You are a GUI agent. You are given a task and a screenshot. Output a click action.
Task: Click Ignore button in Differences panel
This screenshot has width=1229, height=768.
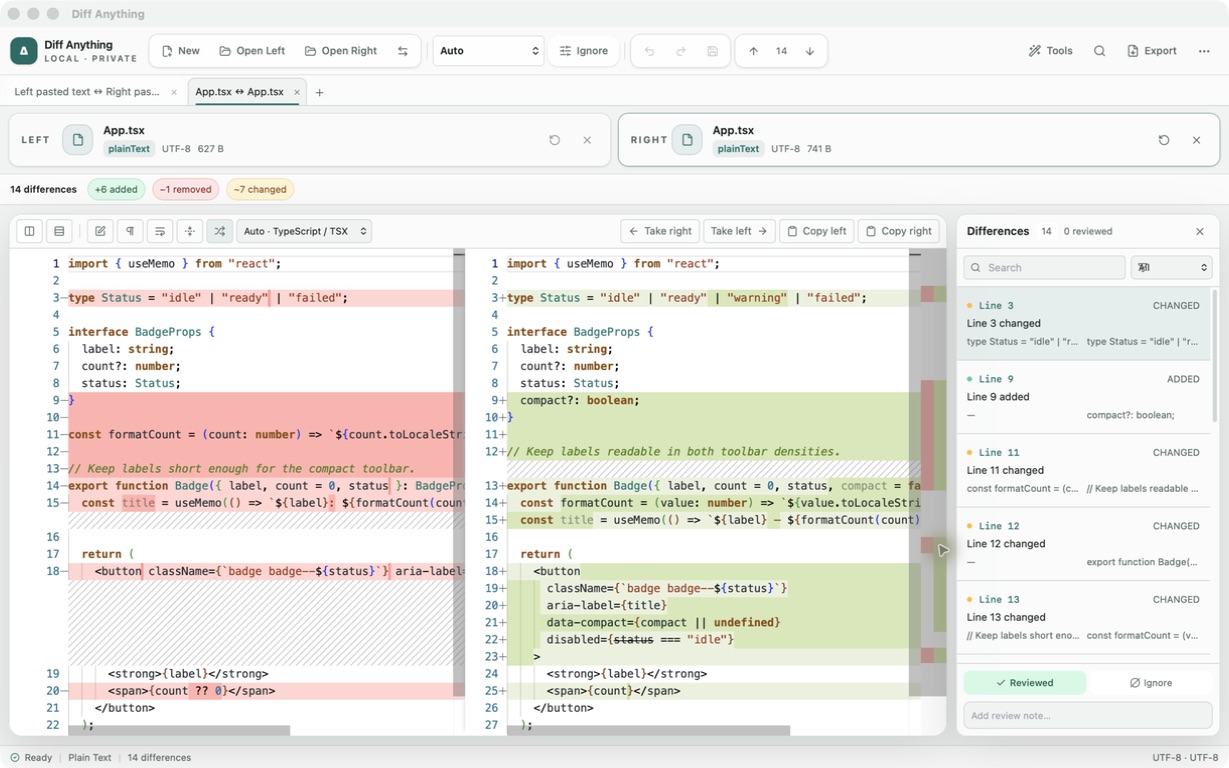[1150, 683]
